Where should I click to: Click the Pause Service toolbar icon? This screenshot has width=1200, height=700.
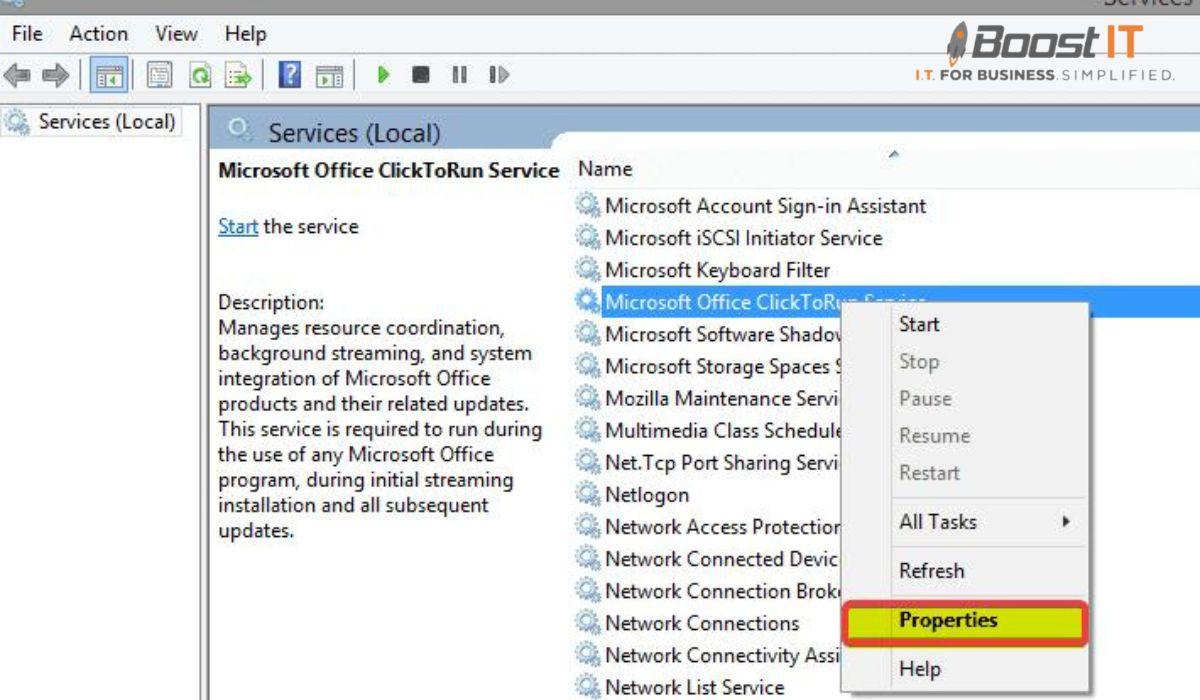pyautogui.click(x=459, y=75)
